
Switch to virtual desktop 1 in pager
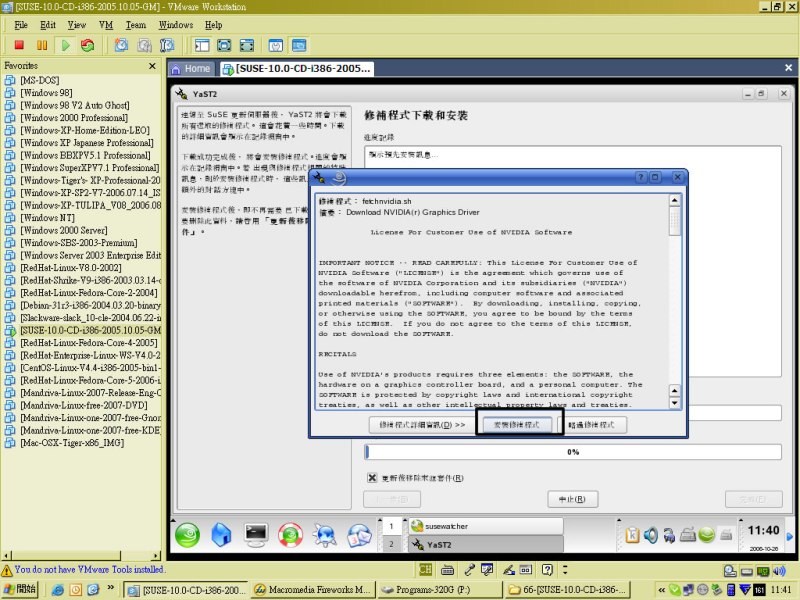pyautogui.click(x=391, y=526)
